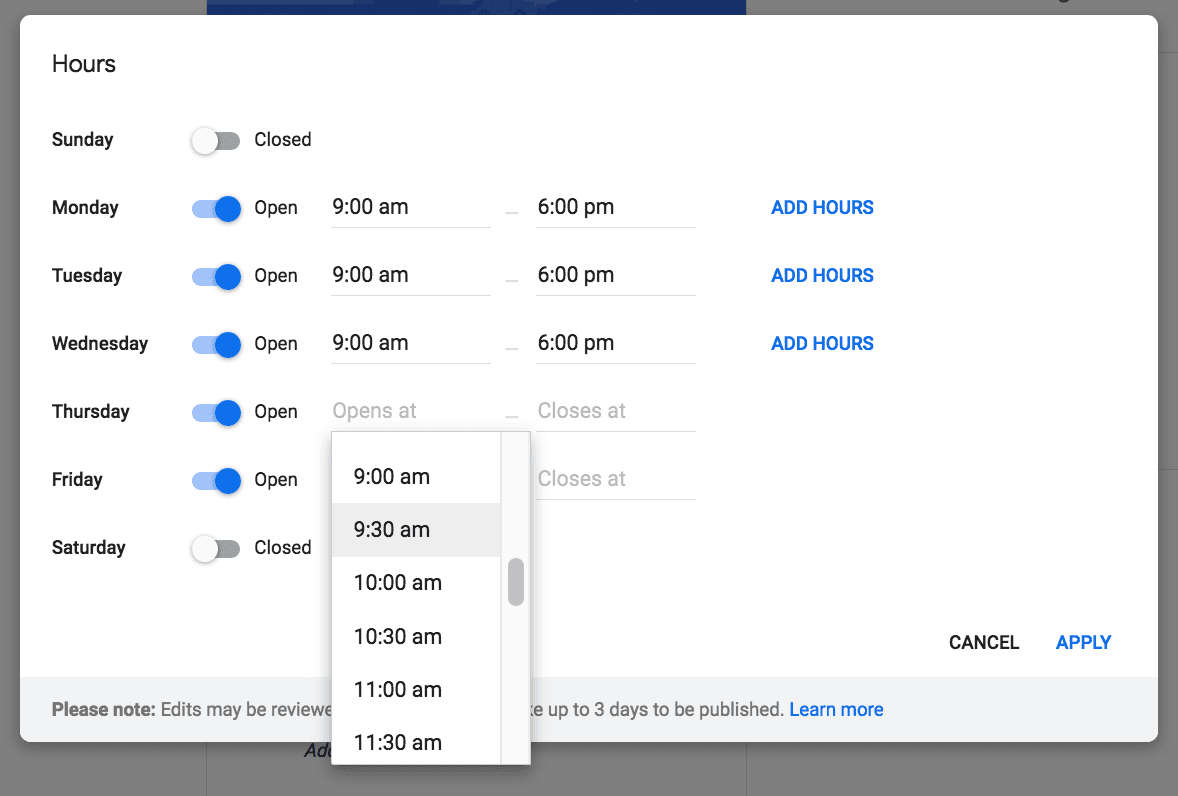Open Tuesday closing time dropdown

(616, 276)
